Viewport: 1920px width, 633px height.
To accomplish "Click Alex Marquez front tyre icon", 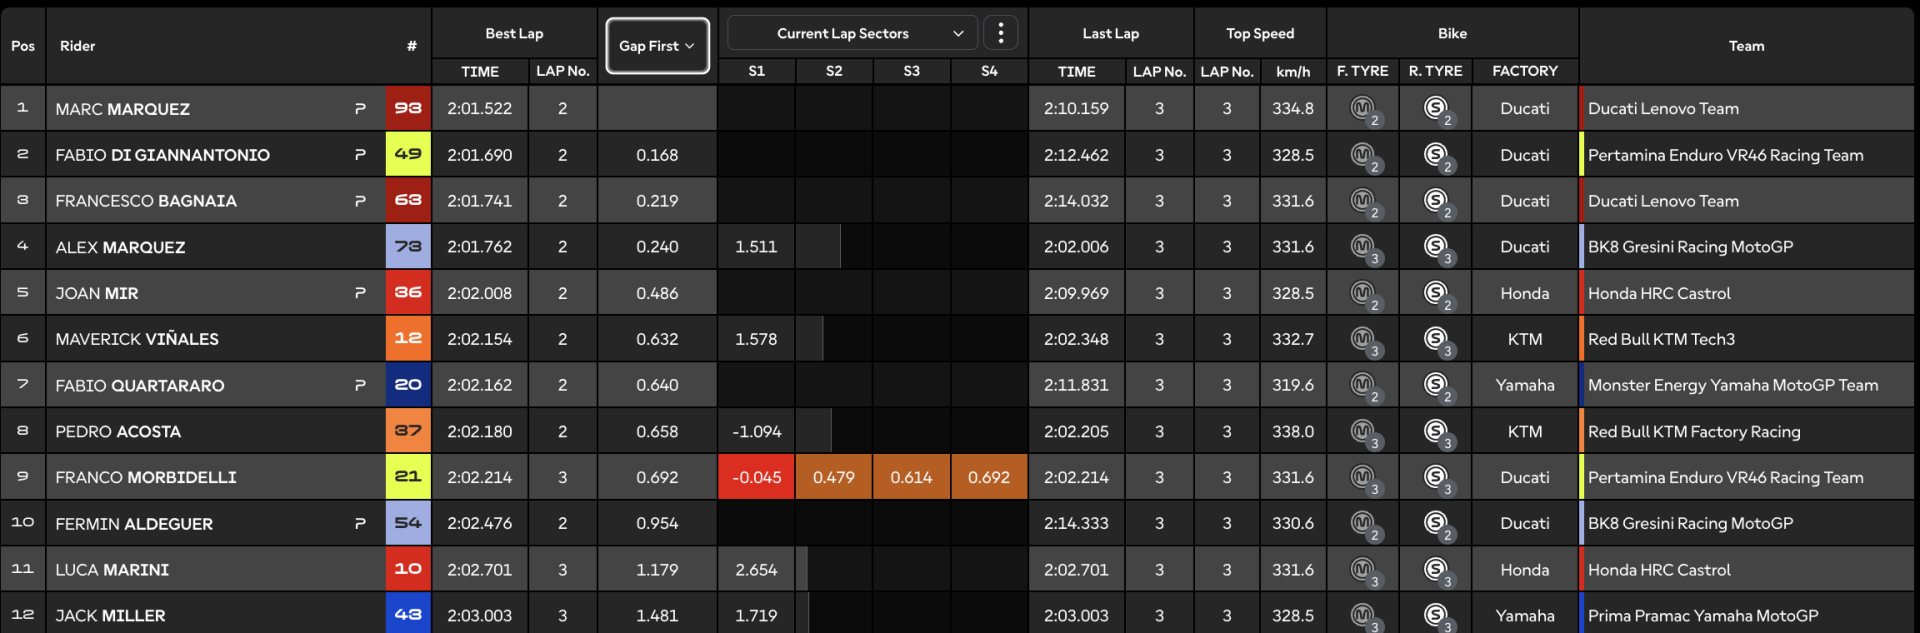I will point(1365,248).
